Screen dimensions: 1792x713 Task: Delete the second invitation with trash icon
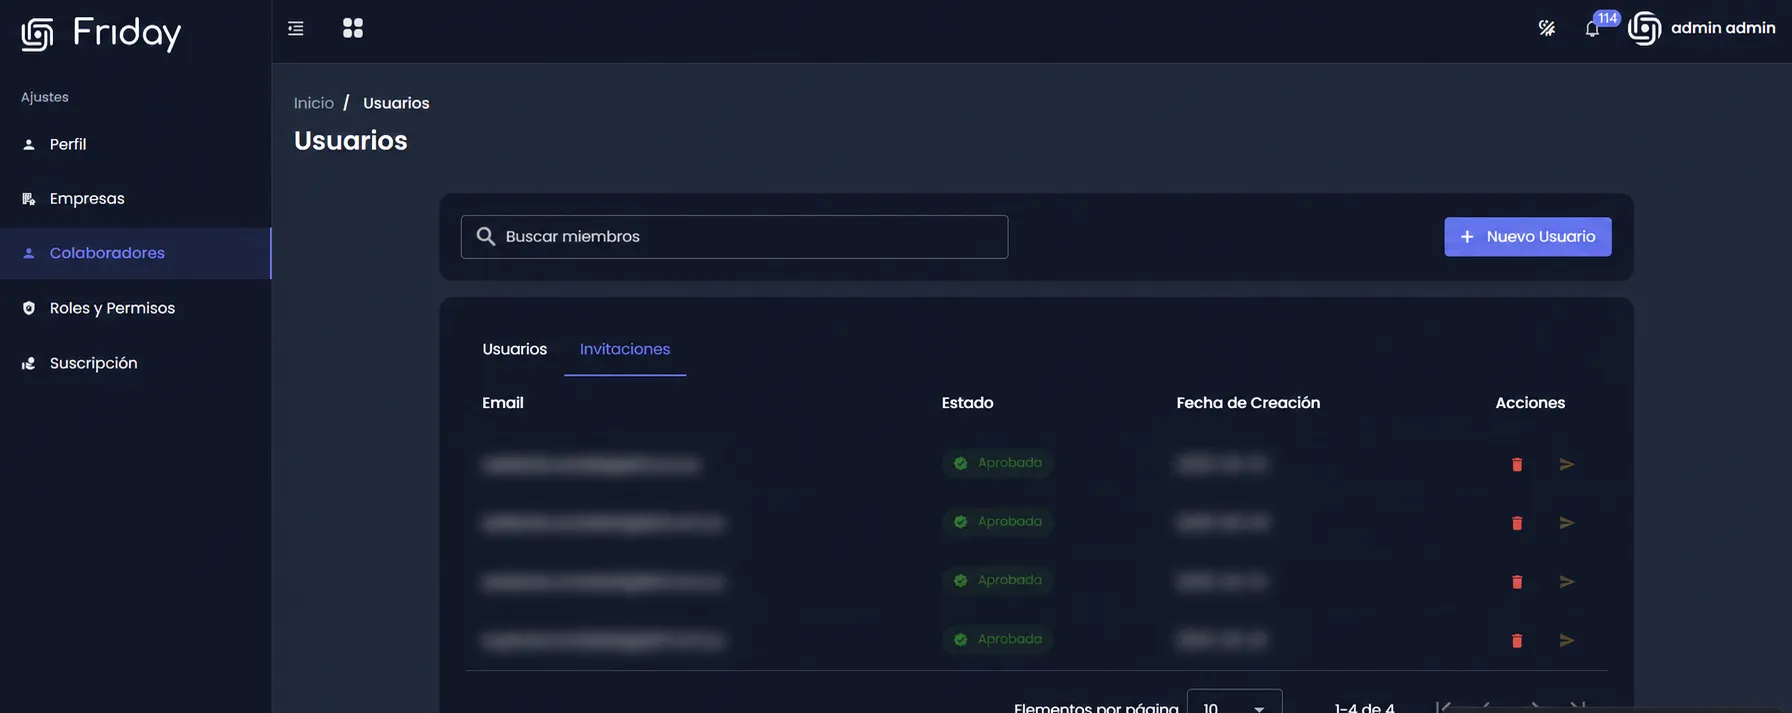pyautogui.click(x=1517, y=523)
